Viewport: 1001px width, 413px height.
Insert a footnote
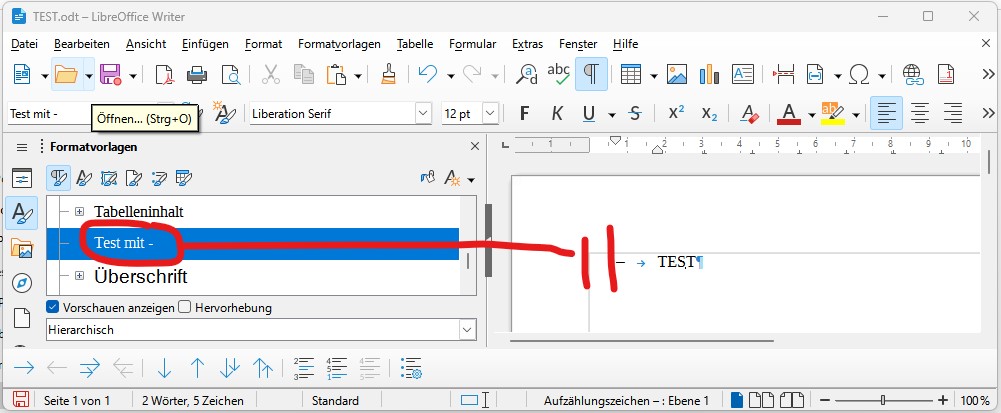point(946,75)
